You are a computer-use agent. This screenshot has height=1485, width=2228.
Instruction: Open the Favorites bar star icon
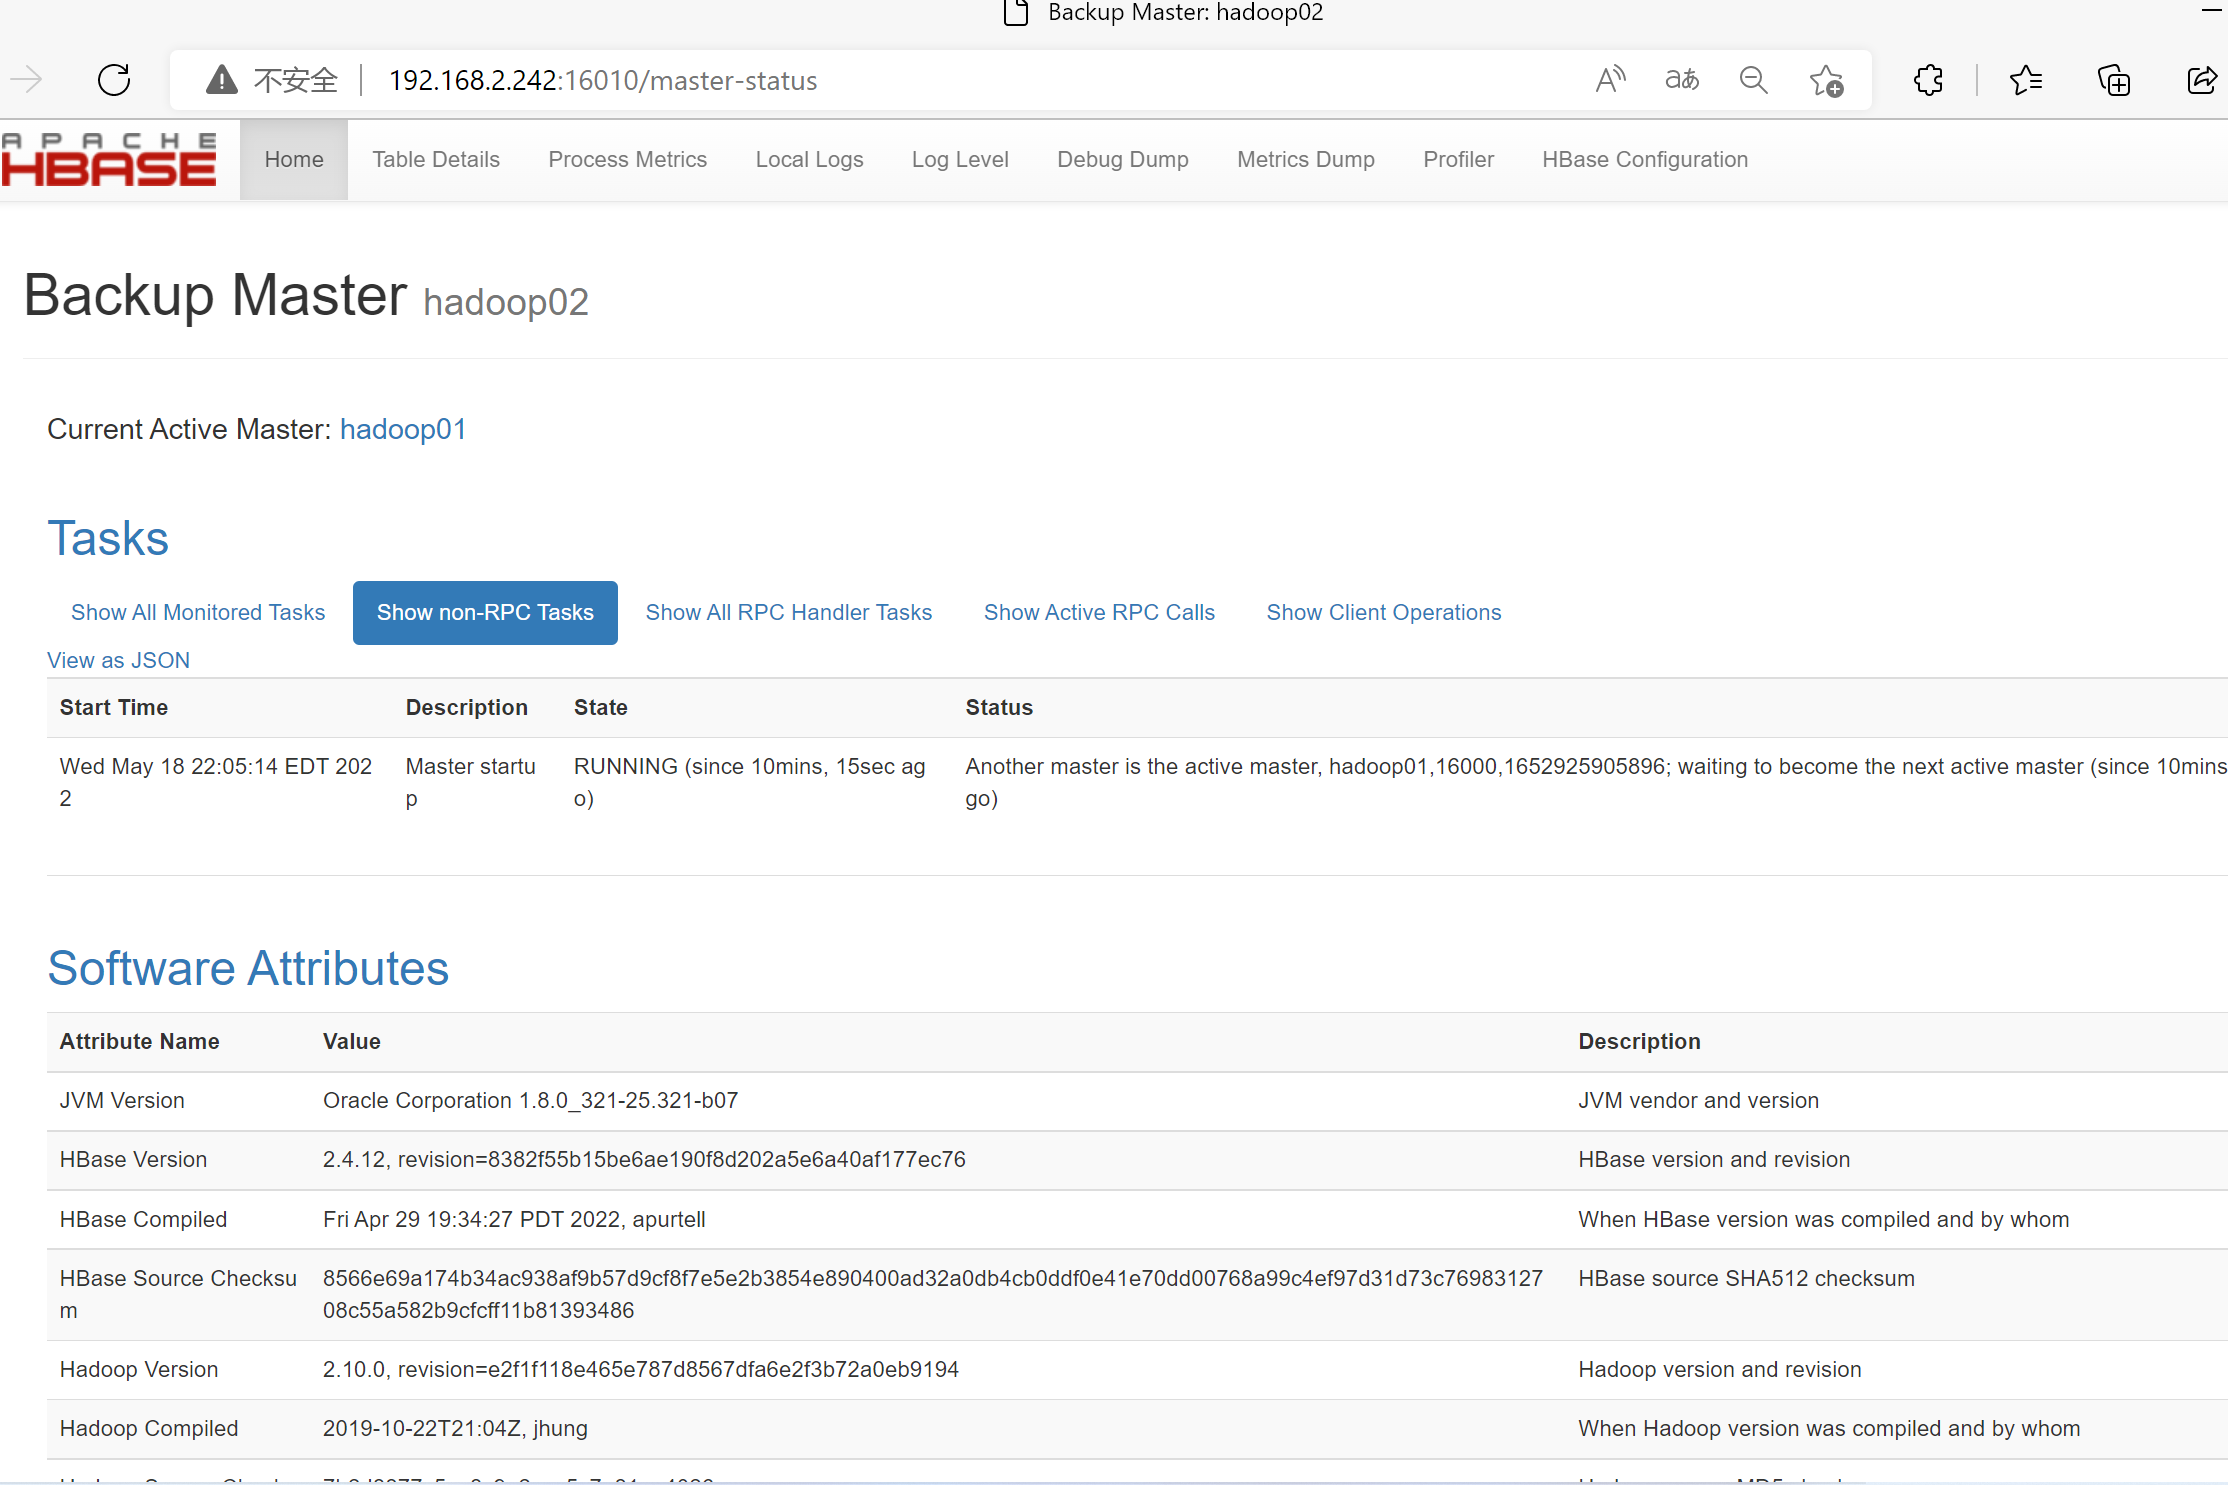pos(2026,80)
